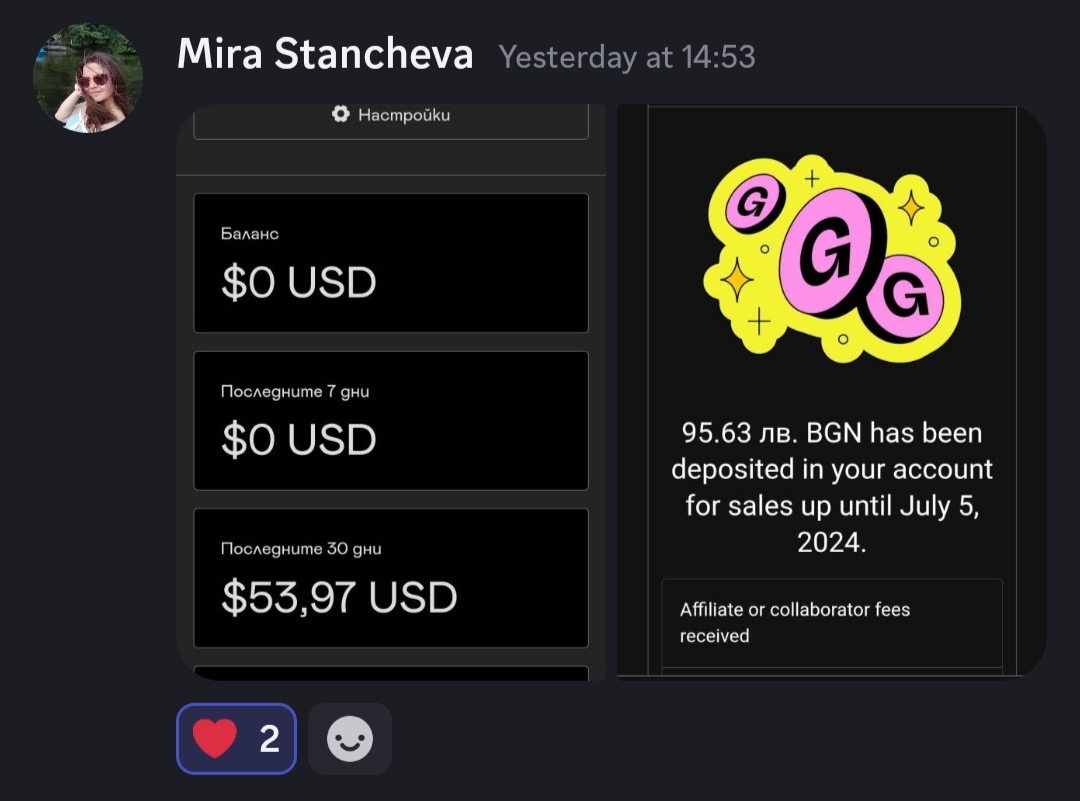Open Mira Stancheva's profile avatar

[88, 78]
